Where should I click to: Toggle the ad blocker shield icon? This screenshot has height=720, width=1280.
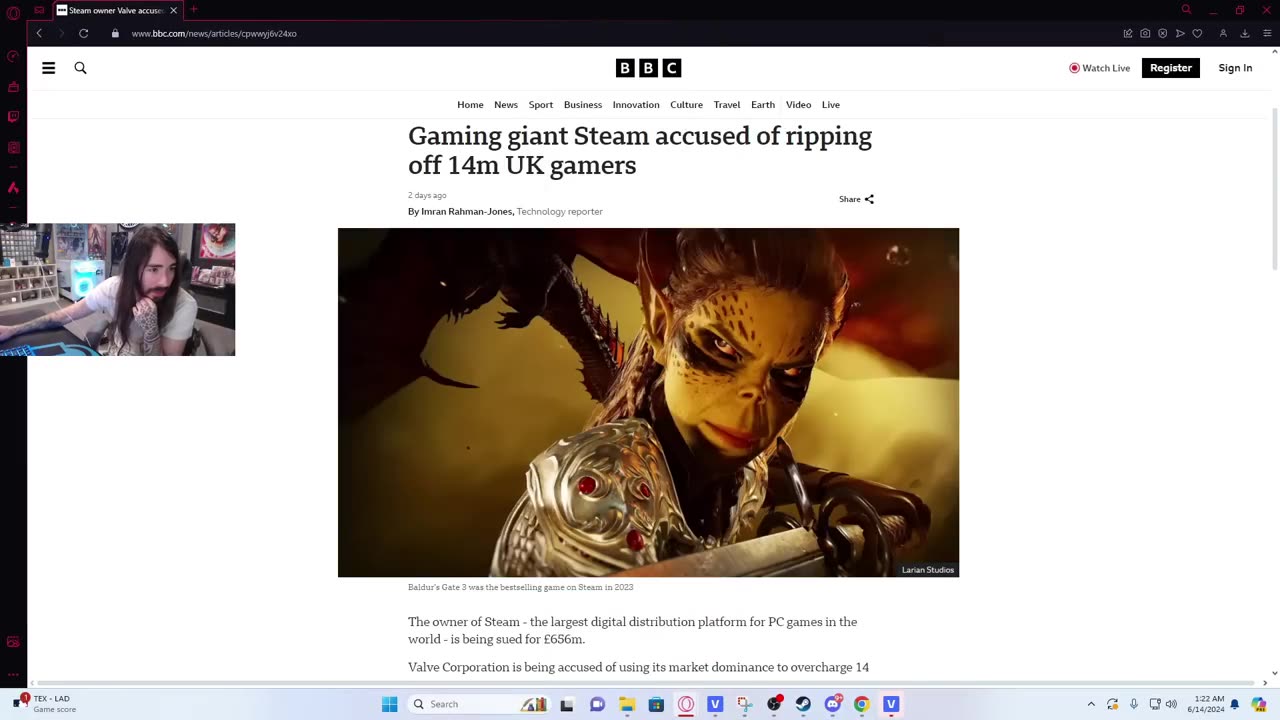click(x=1162, y=33)
